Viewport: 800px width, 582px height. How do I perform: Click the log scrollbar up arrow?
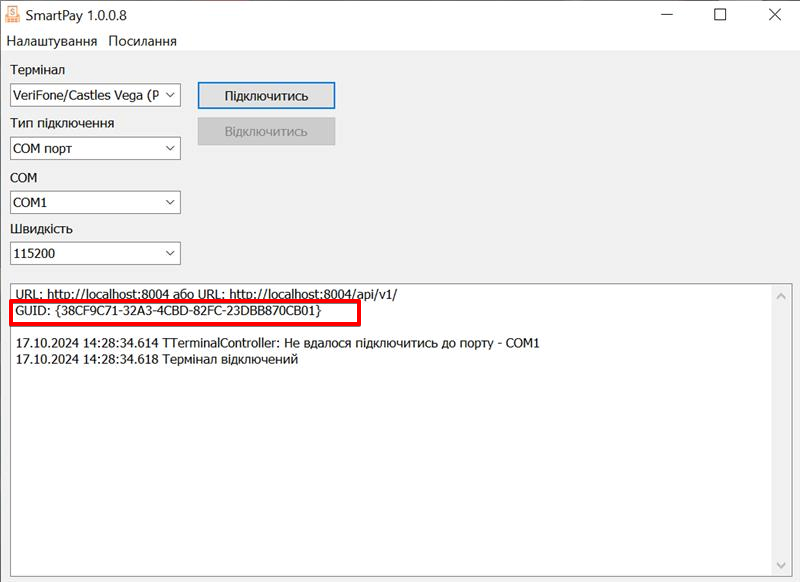pyautogui.click(x=783, y=294)
